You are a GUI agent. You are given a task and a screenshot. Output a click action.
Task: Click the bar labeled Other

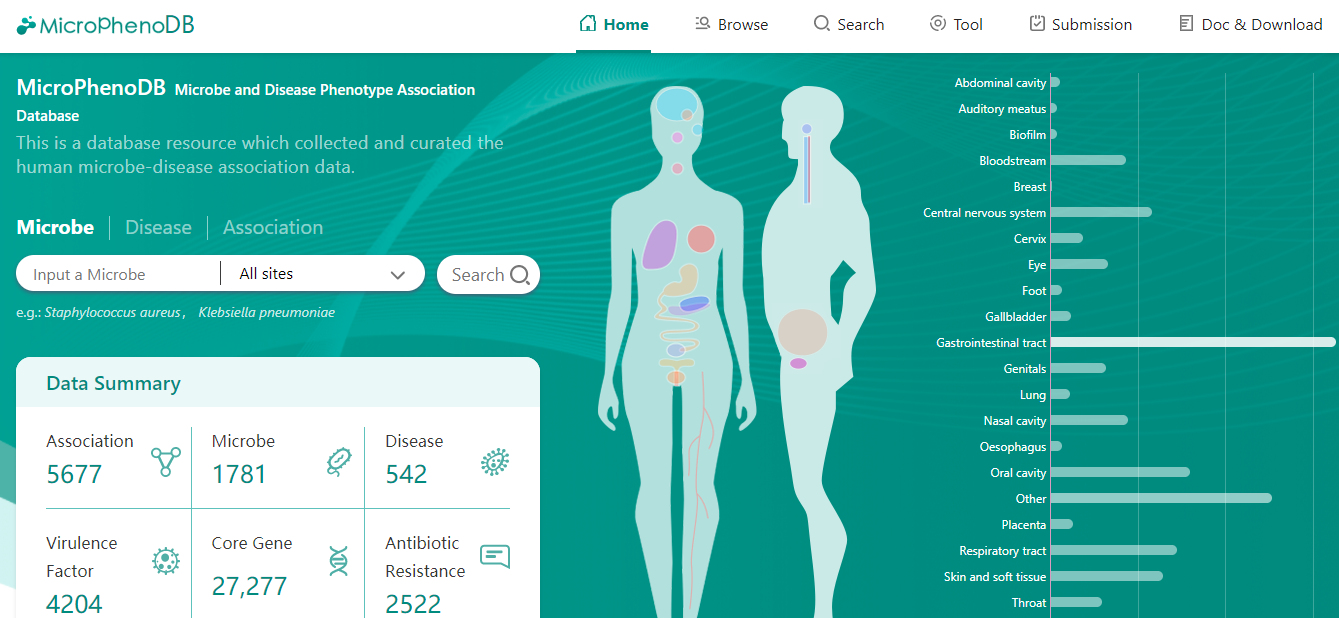pos(1161,498)
